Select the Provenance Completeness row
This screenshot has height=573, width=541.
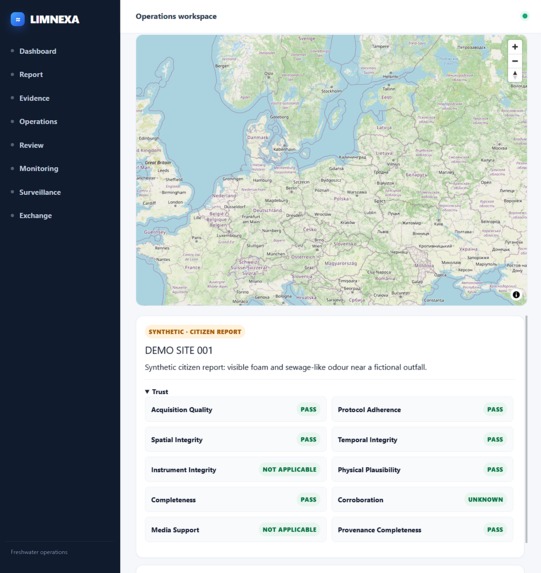click(x=422, y=530)
